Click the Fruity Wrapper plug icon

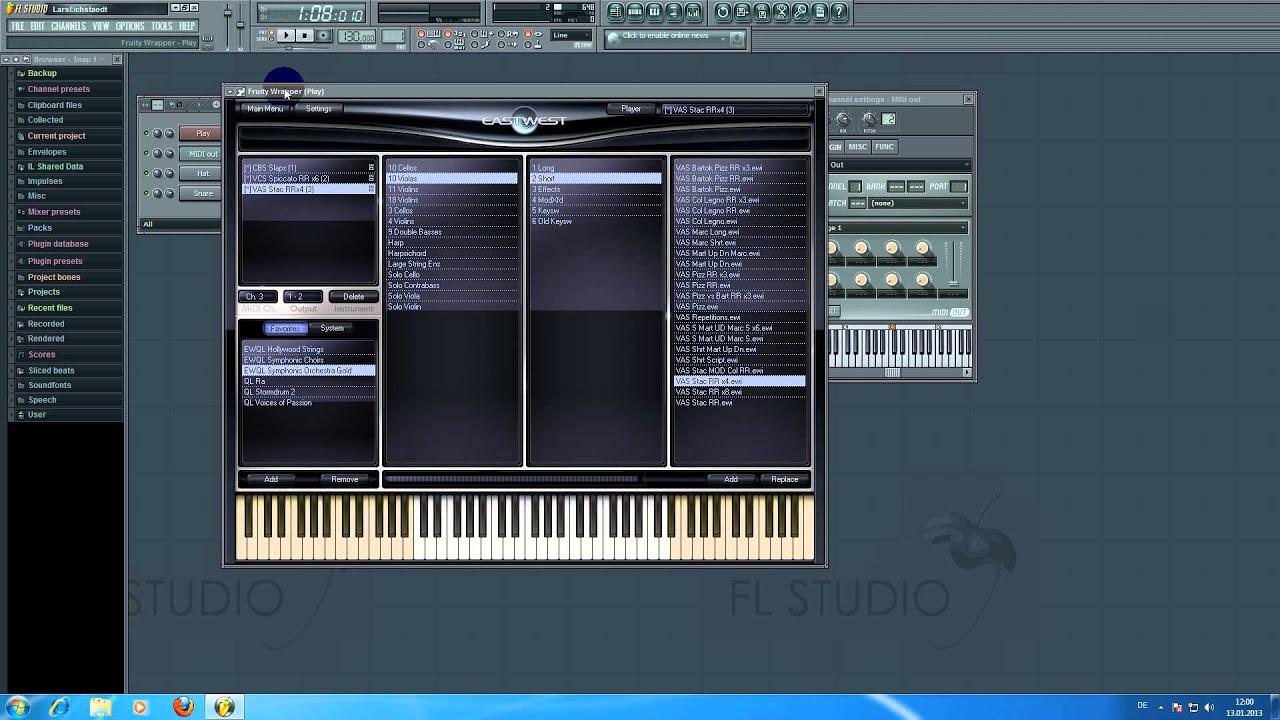[x=240, y=91]
